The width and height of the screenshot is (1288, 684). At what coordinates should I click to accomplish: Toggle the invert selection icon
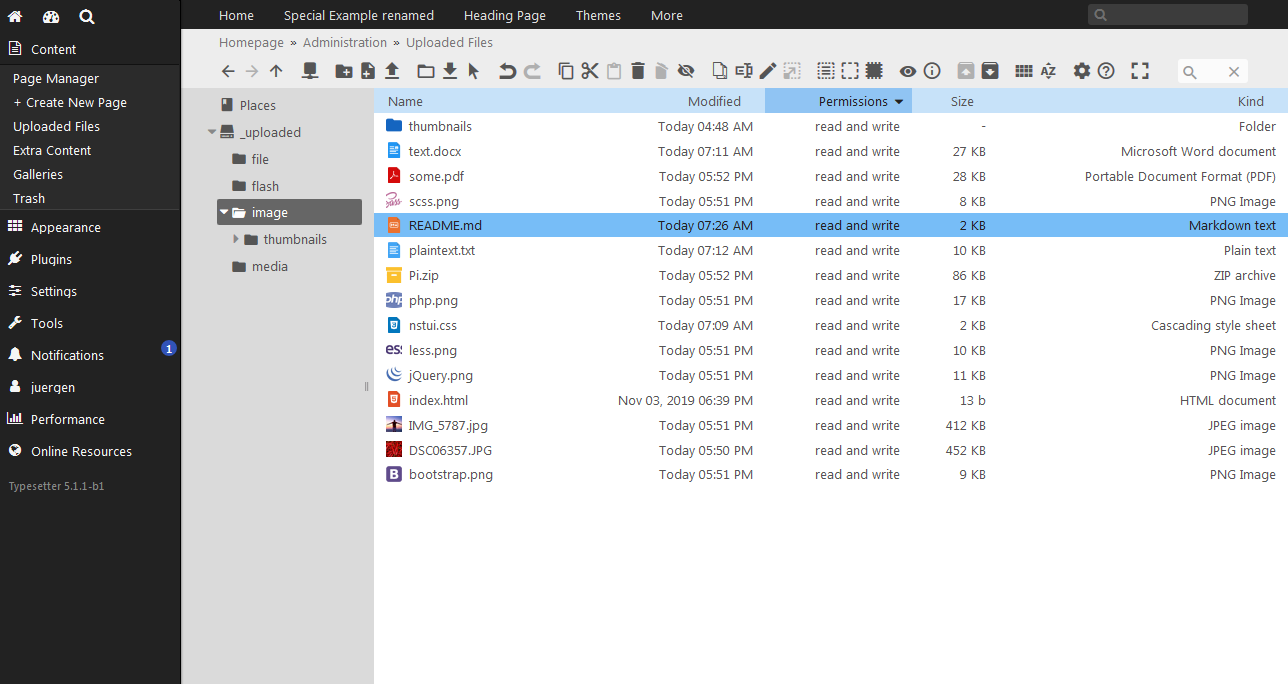tap(873, 71)
